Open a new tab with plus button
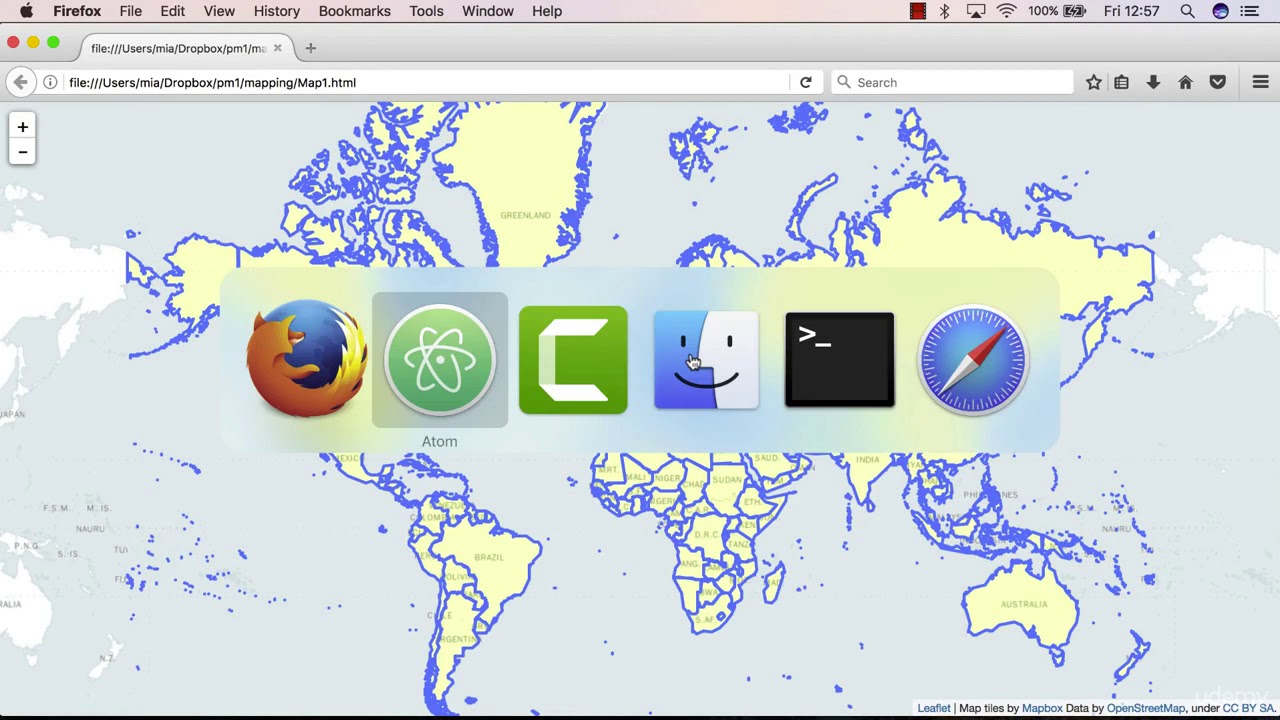1280x720 pixels. [310, 48]
